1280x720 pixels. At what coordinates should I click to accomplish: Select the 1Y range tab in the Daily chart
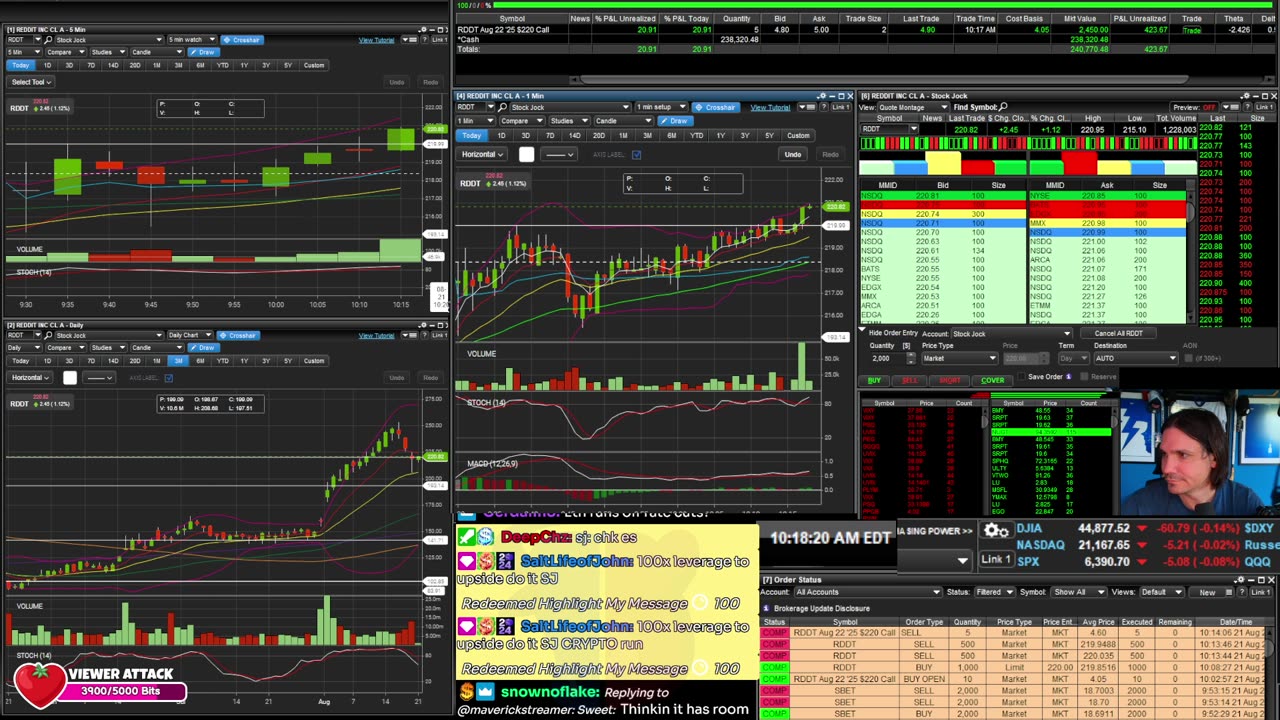[244, 361]
